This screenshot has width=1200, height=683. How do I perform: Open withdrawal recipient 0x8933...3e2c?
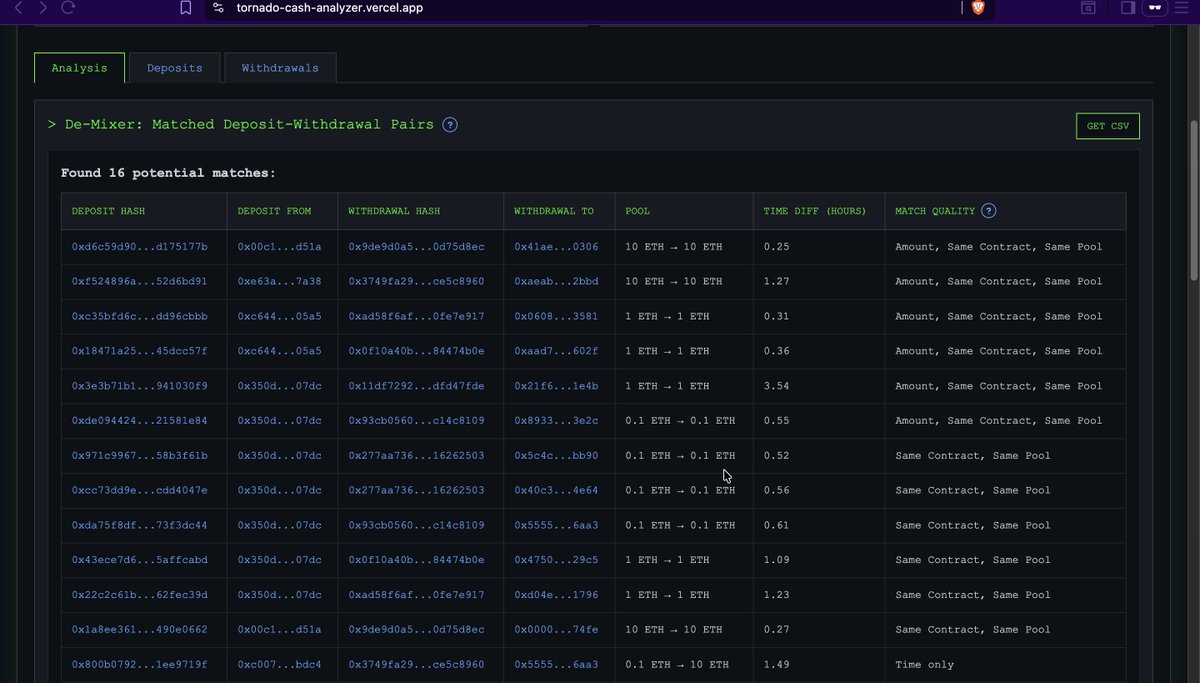556,421
